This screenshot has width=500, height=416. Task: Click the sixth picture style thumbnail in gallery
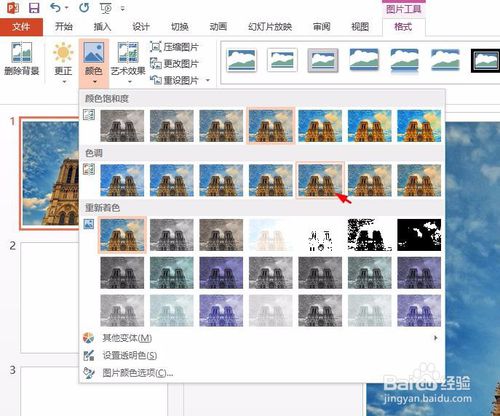[445, 60]
